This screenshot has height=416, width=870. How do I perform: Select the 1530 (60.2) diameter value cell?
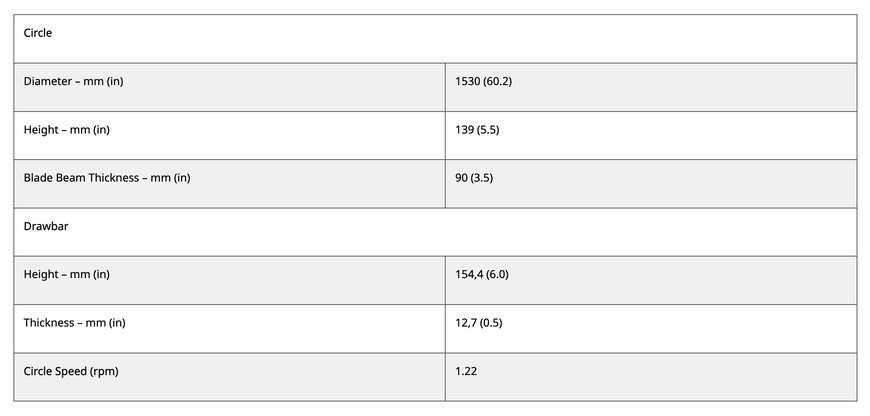pos(650,87)
